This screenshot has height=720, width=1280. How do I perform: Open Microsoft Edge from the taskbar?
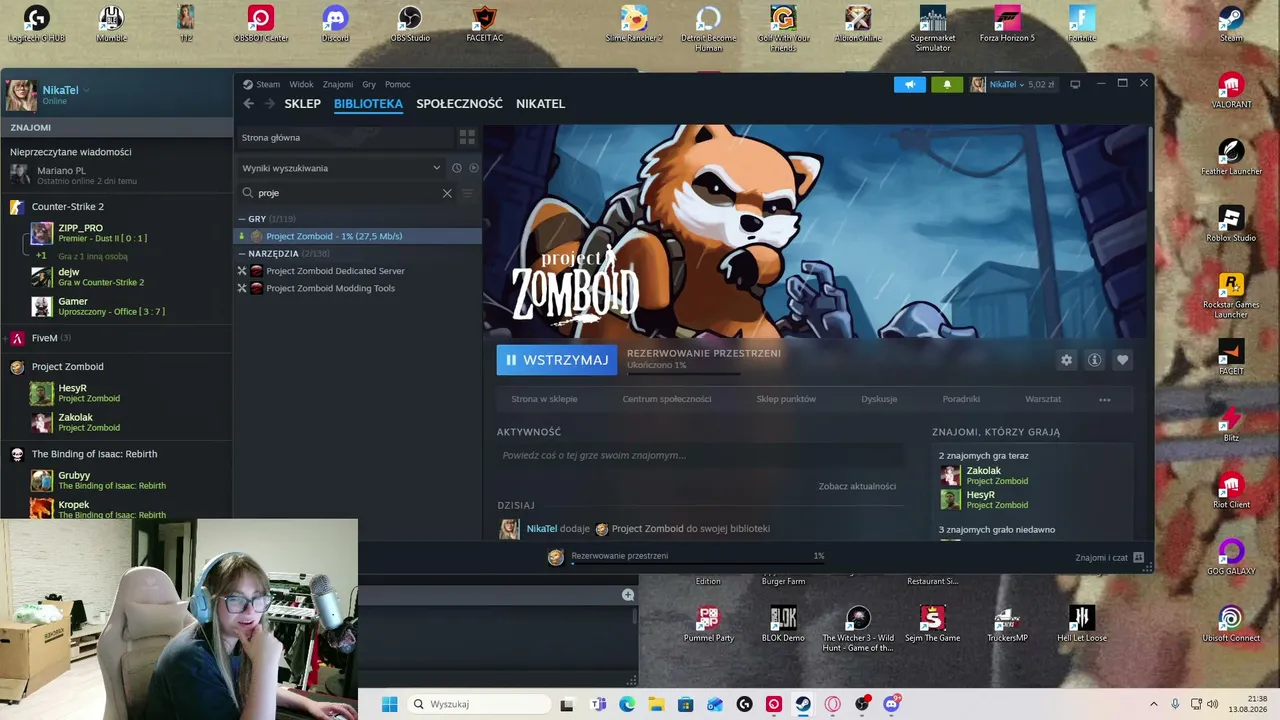(627, 704)
